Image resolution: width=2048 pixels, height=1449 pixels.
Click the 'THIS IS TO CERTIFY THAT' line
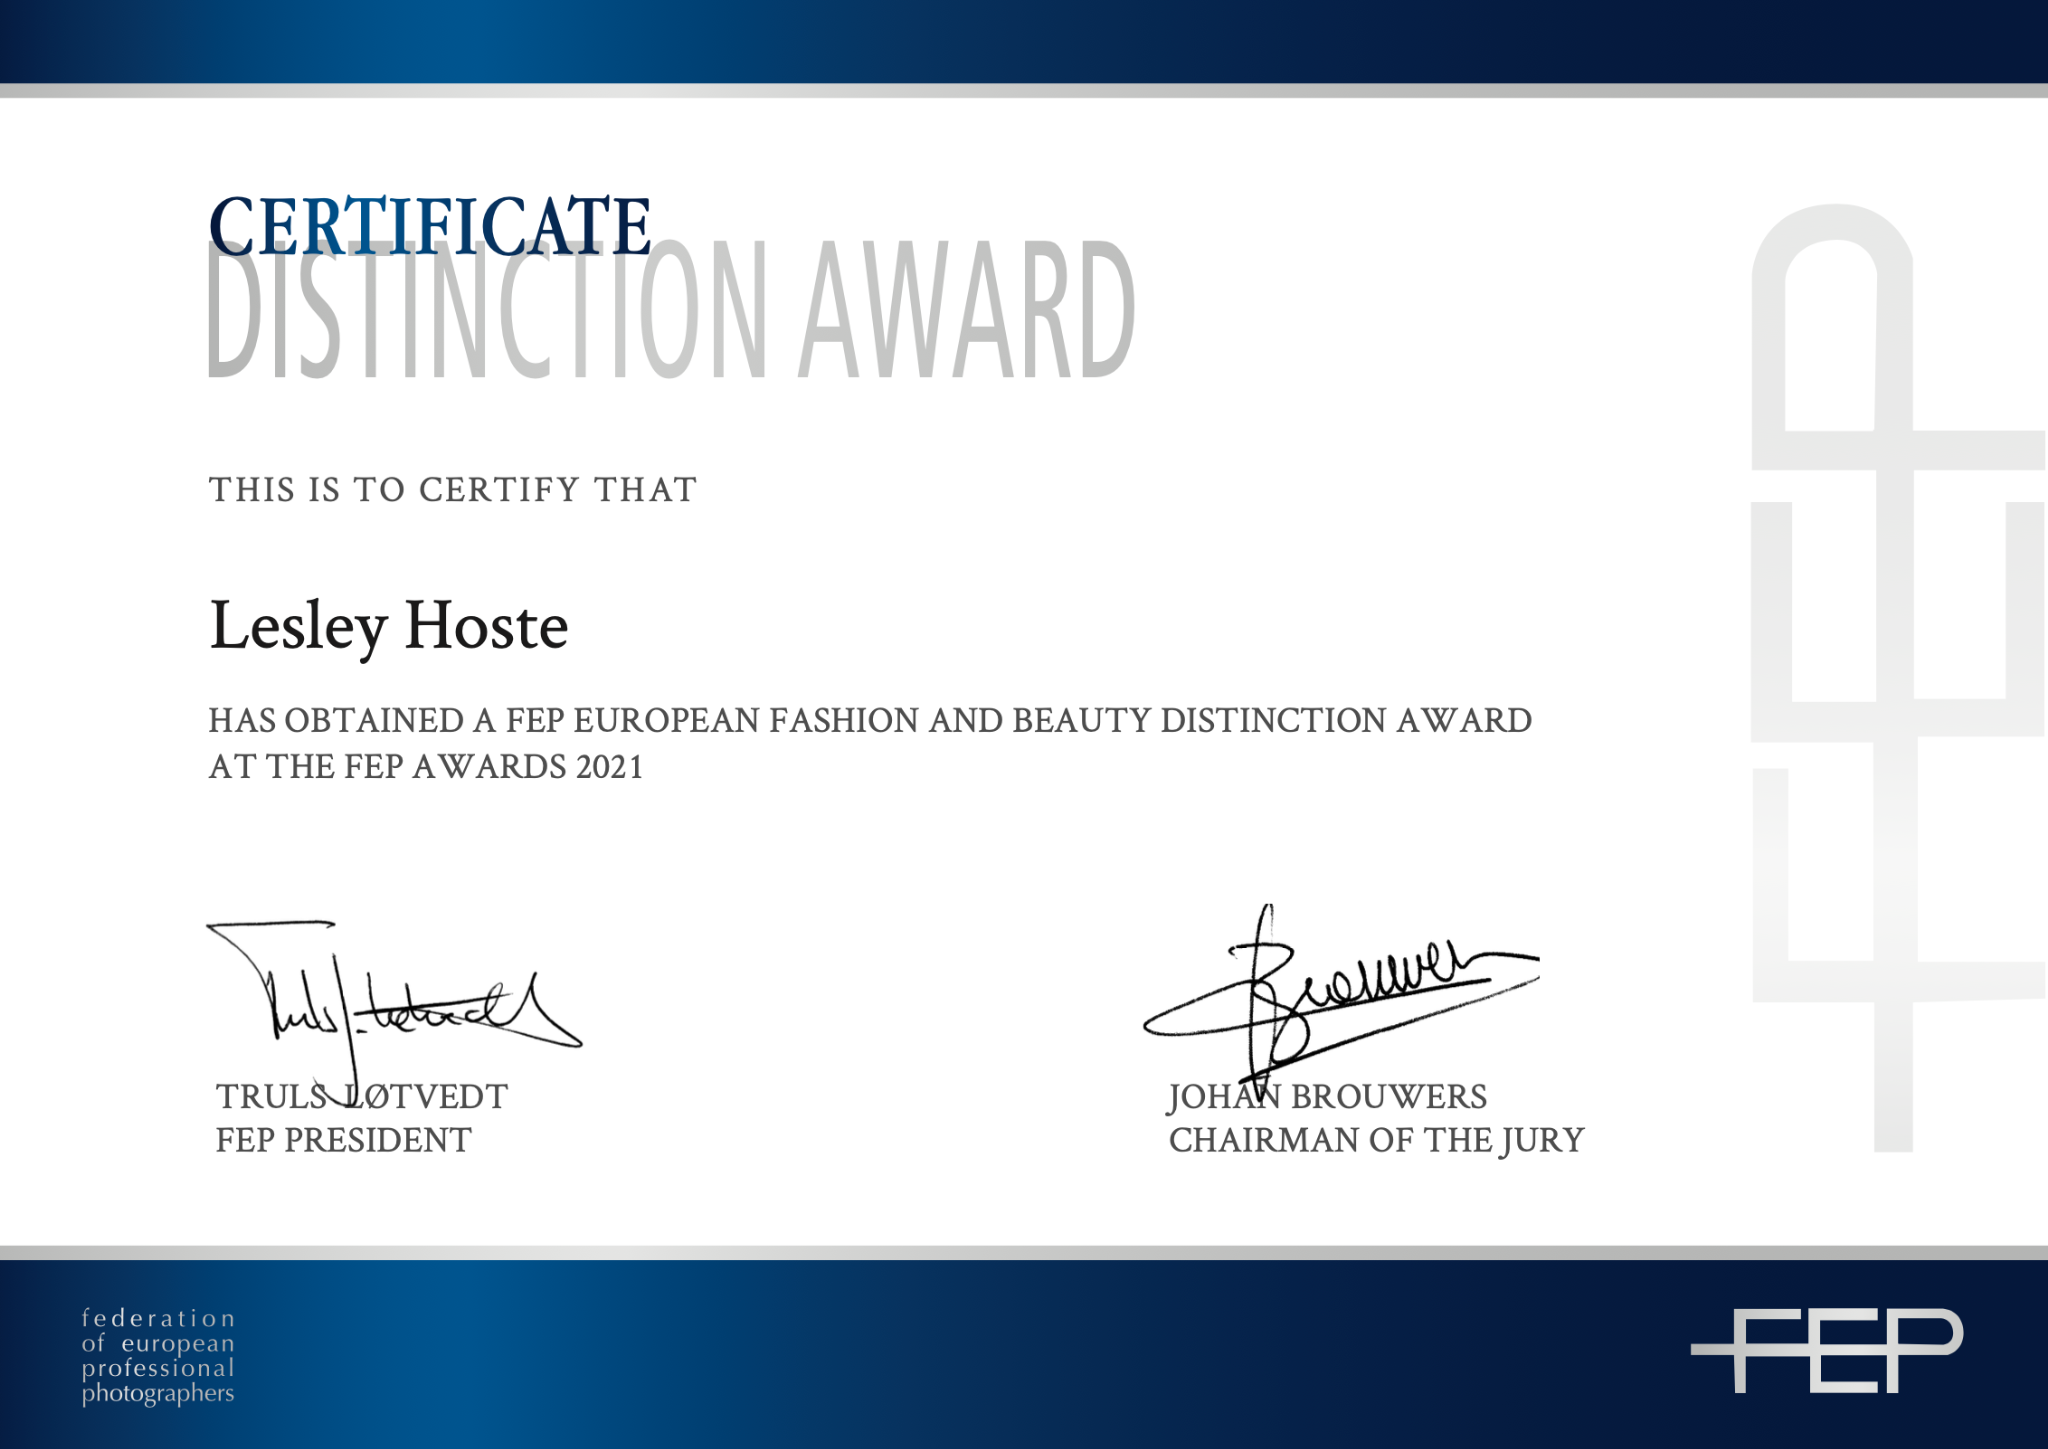[453, 490]
